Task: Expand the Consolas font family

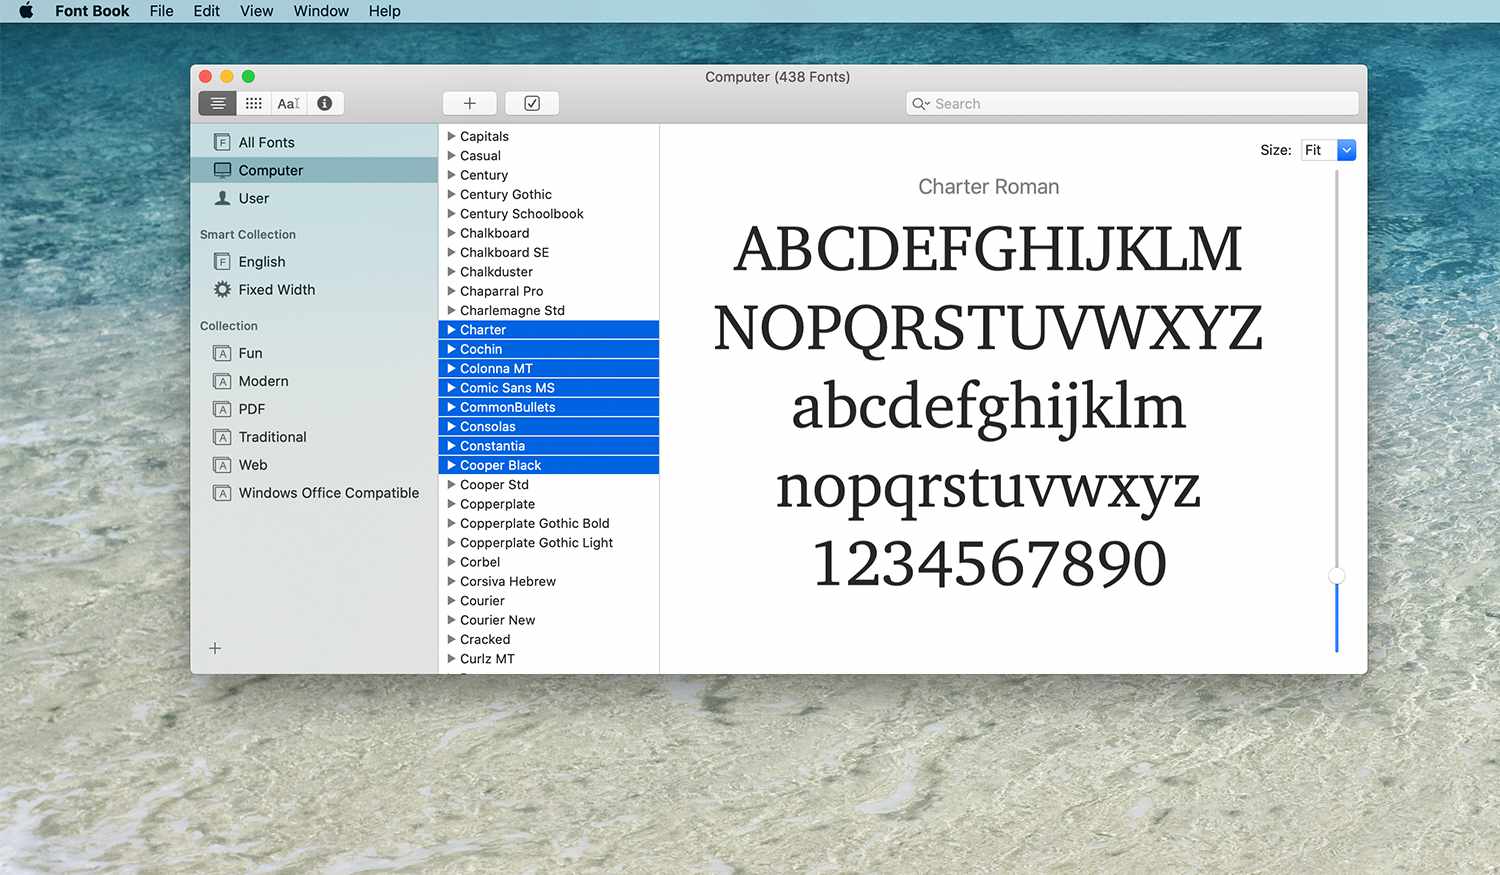Action: (451, 426)
